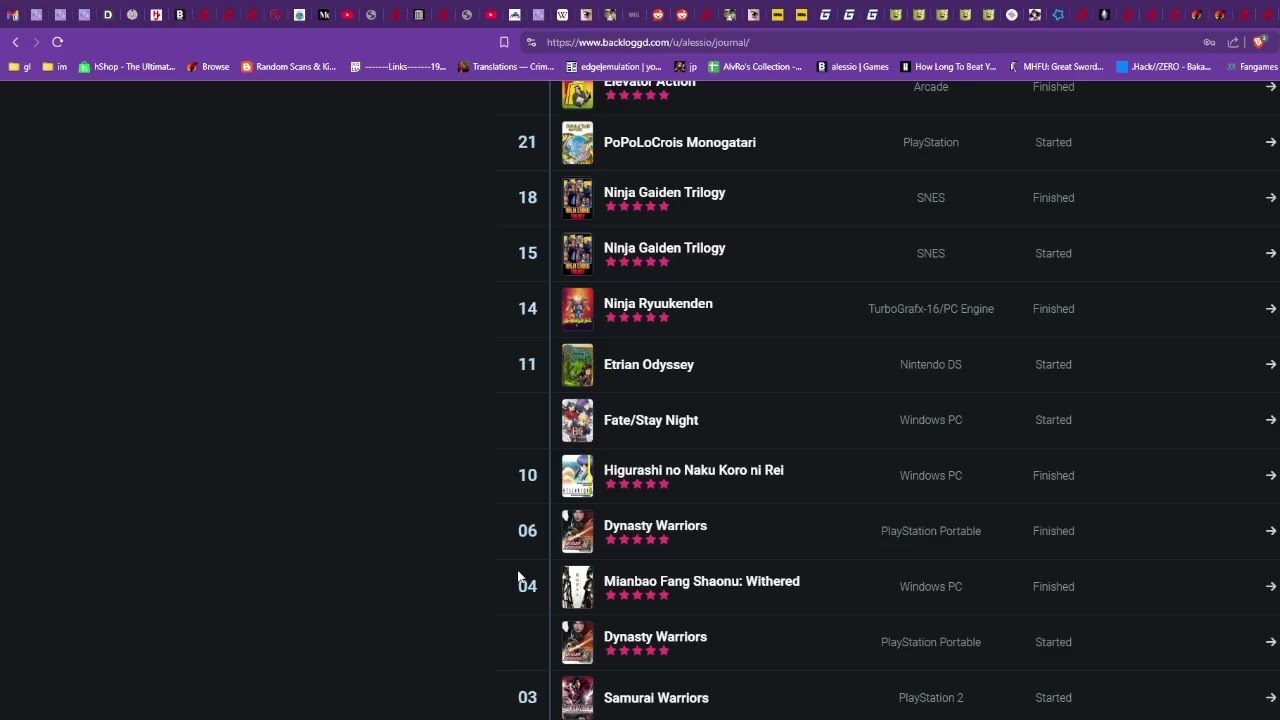1280x720 pixels.
Task: Click the star rating under Ninja Ryuukenden
Action: [x=637, y=317]
